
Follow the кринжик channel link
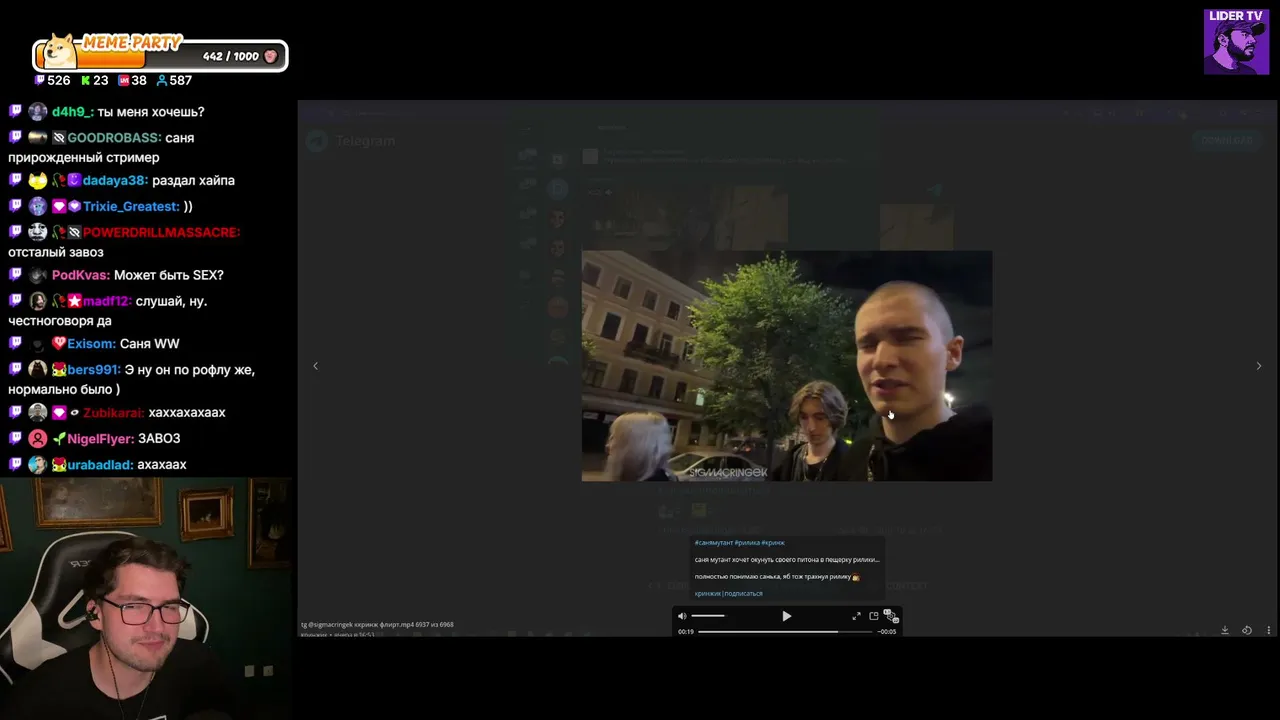707,594
